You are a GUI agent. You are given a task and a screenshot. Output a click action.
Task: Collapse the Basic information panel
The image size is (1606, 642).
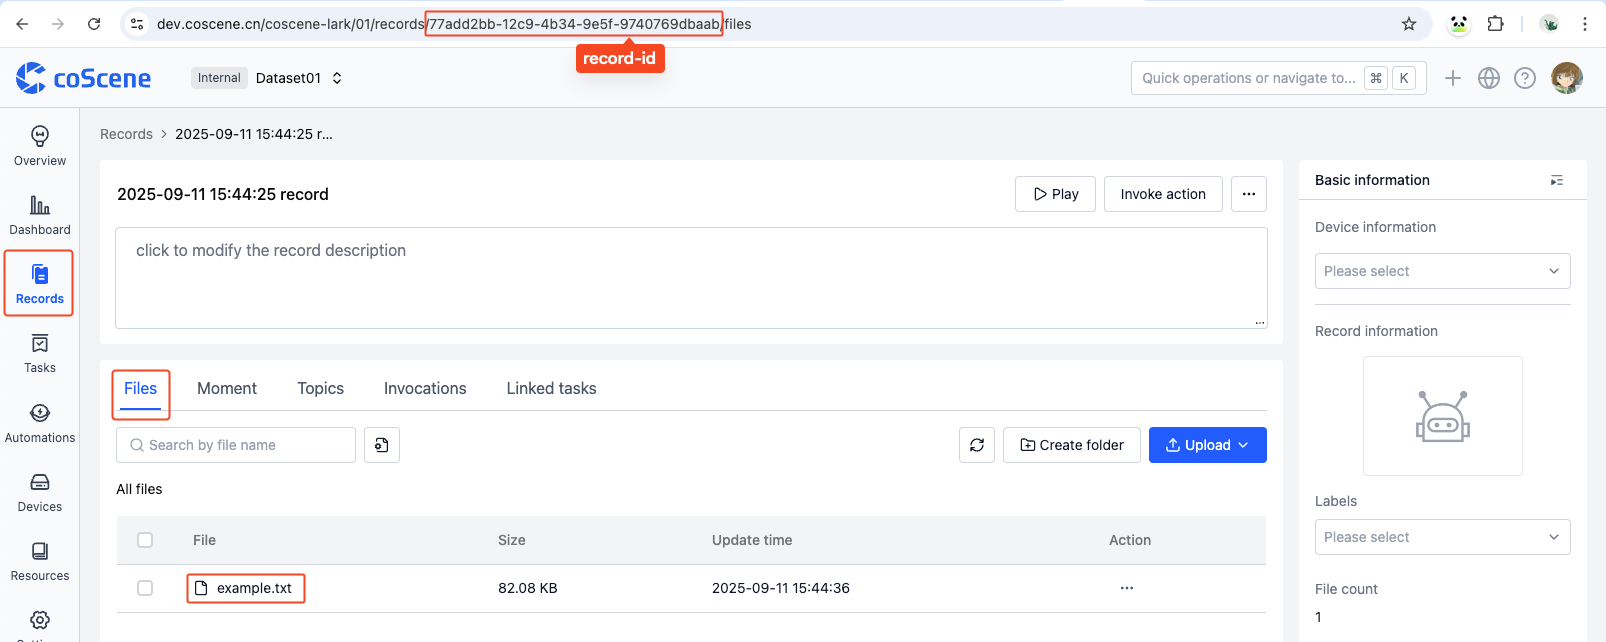pyautogui.click(x=1556, y=180)
